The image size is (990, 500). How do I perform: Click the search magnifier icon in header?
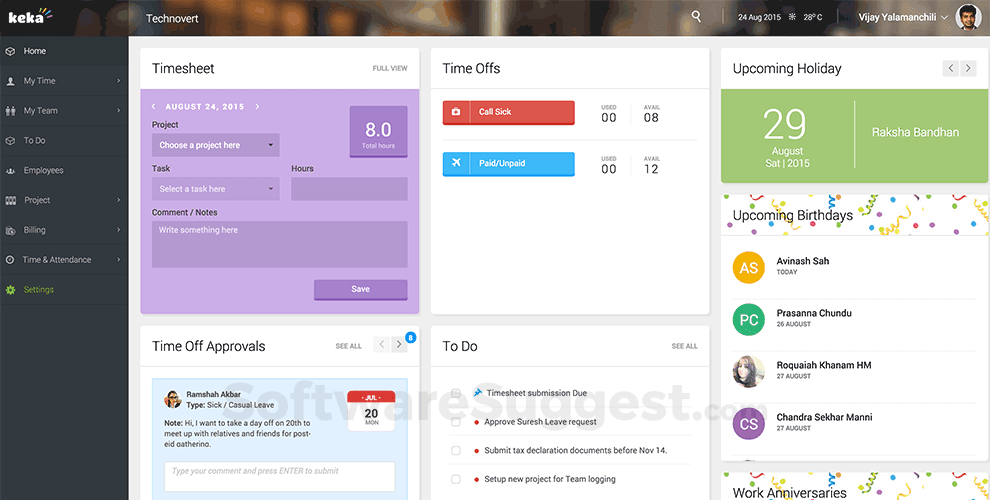pos(696,17)
